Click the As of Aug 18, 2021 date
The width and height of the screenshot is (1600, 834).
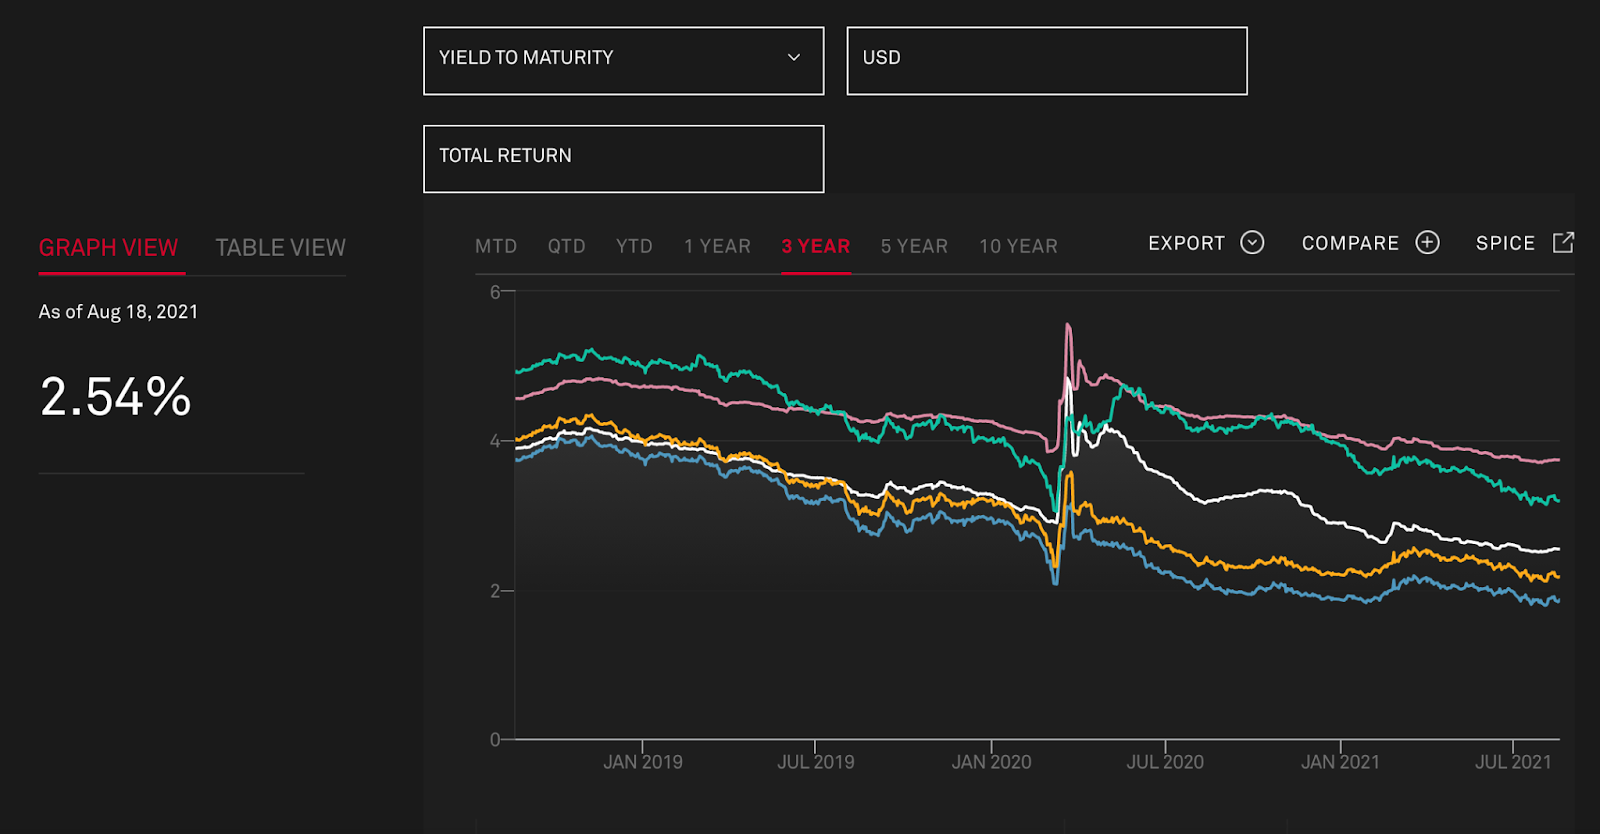118,312
